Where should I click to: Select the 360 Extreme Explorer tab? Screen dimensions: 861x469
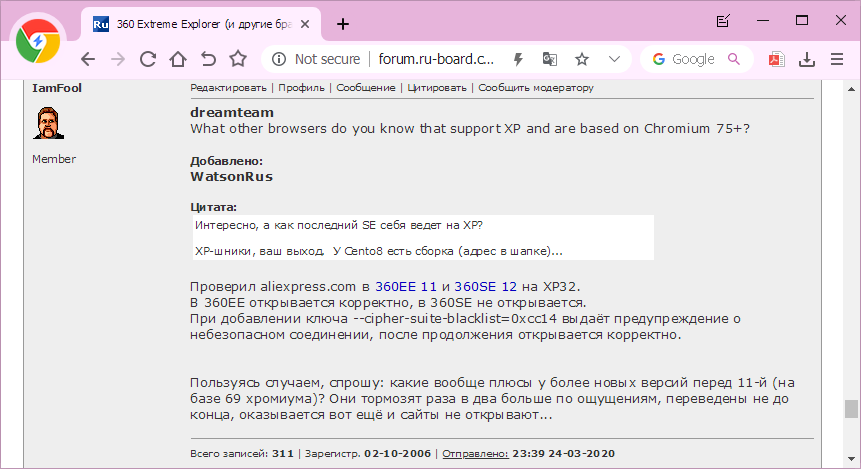(201, 24)
